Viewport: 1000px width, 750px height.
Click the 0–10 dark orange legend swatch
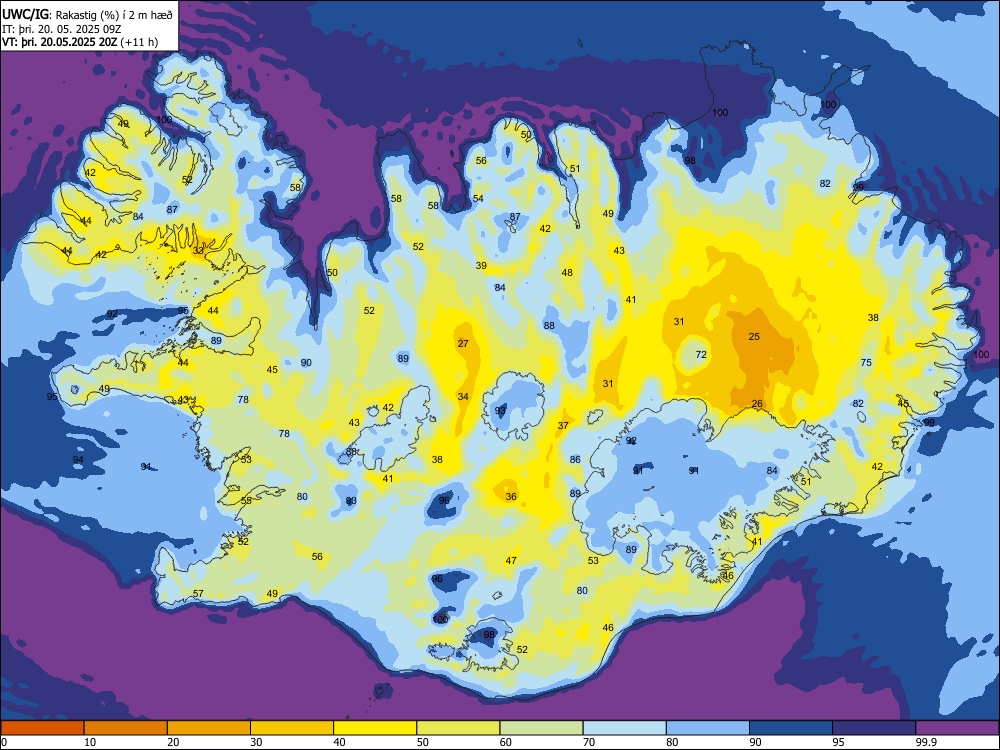tap(42, 728)
